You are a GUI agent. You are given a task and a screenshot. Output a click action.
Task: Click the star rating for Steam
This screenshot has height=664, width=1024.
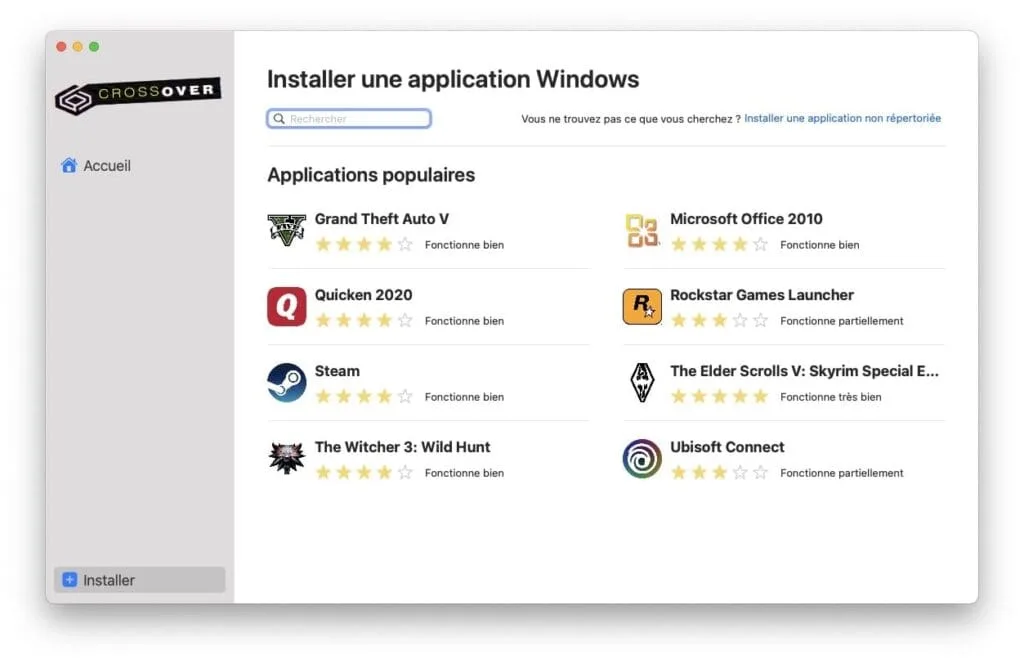[x=364, y=396]
